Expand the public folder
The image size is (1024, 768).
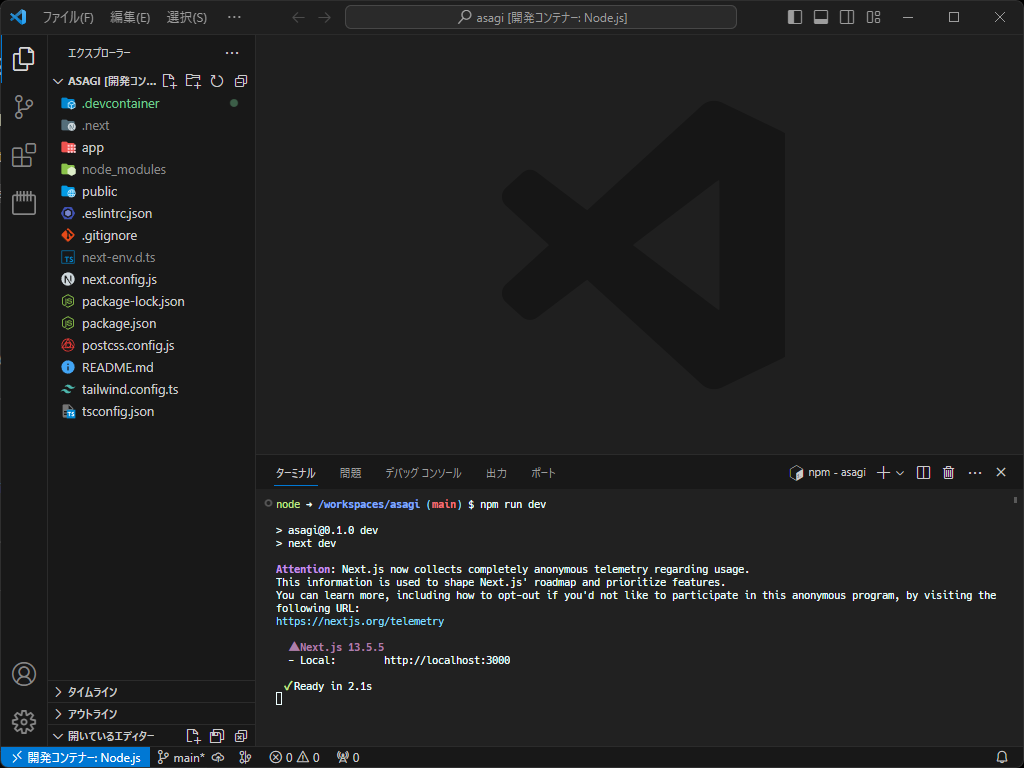[x=152, y=191]
